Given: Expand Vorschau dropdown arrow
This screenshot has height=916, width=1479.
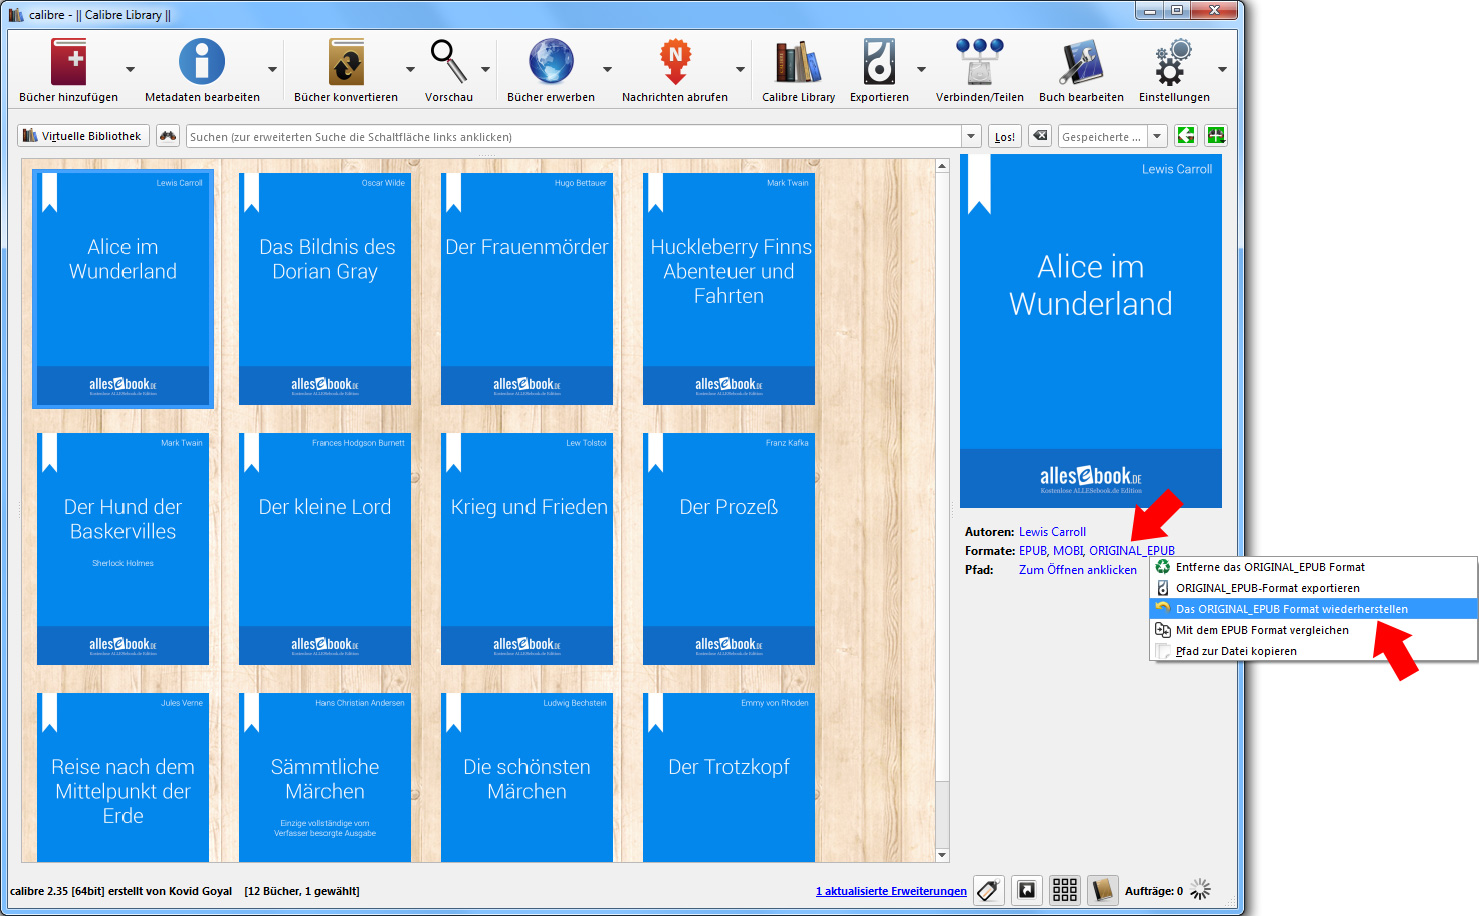Looking at the screenshot, I should point(485,69).
